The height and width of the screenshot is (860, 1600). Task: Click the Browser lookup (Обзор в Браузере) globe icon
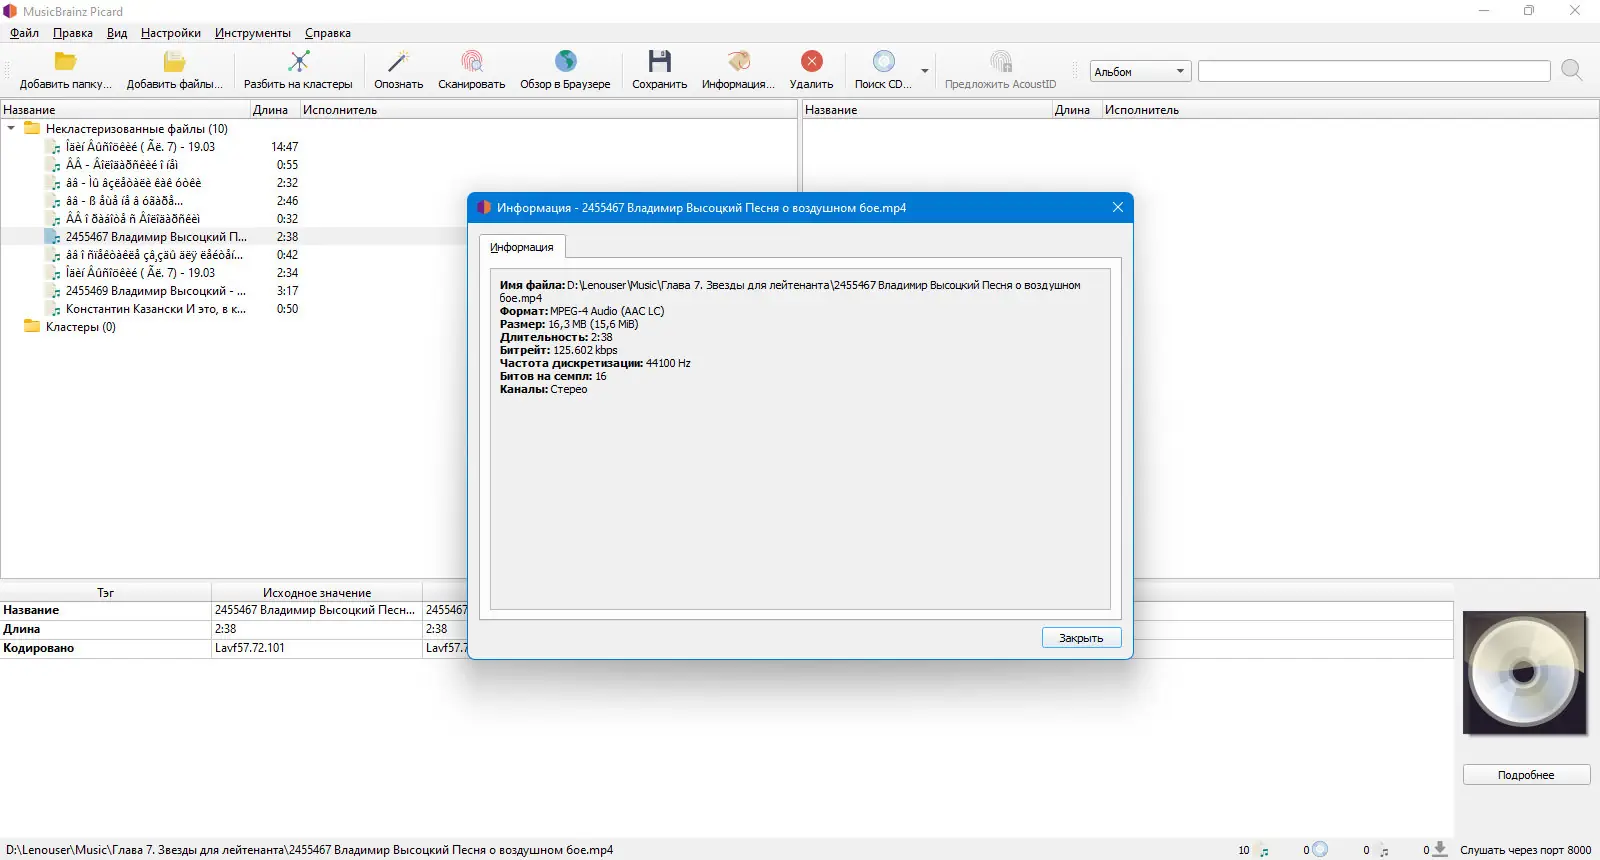[565, 61]
